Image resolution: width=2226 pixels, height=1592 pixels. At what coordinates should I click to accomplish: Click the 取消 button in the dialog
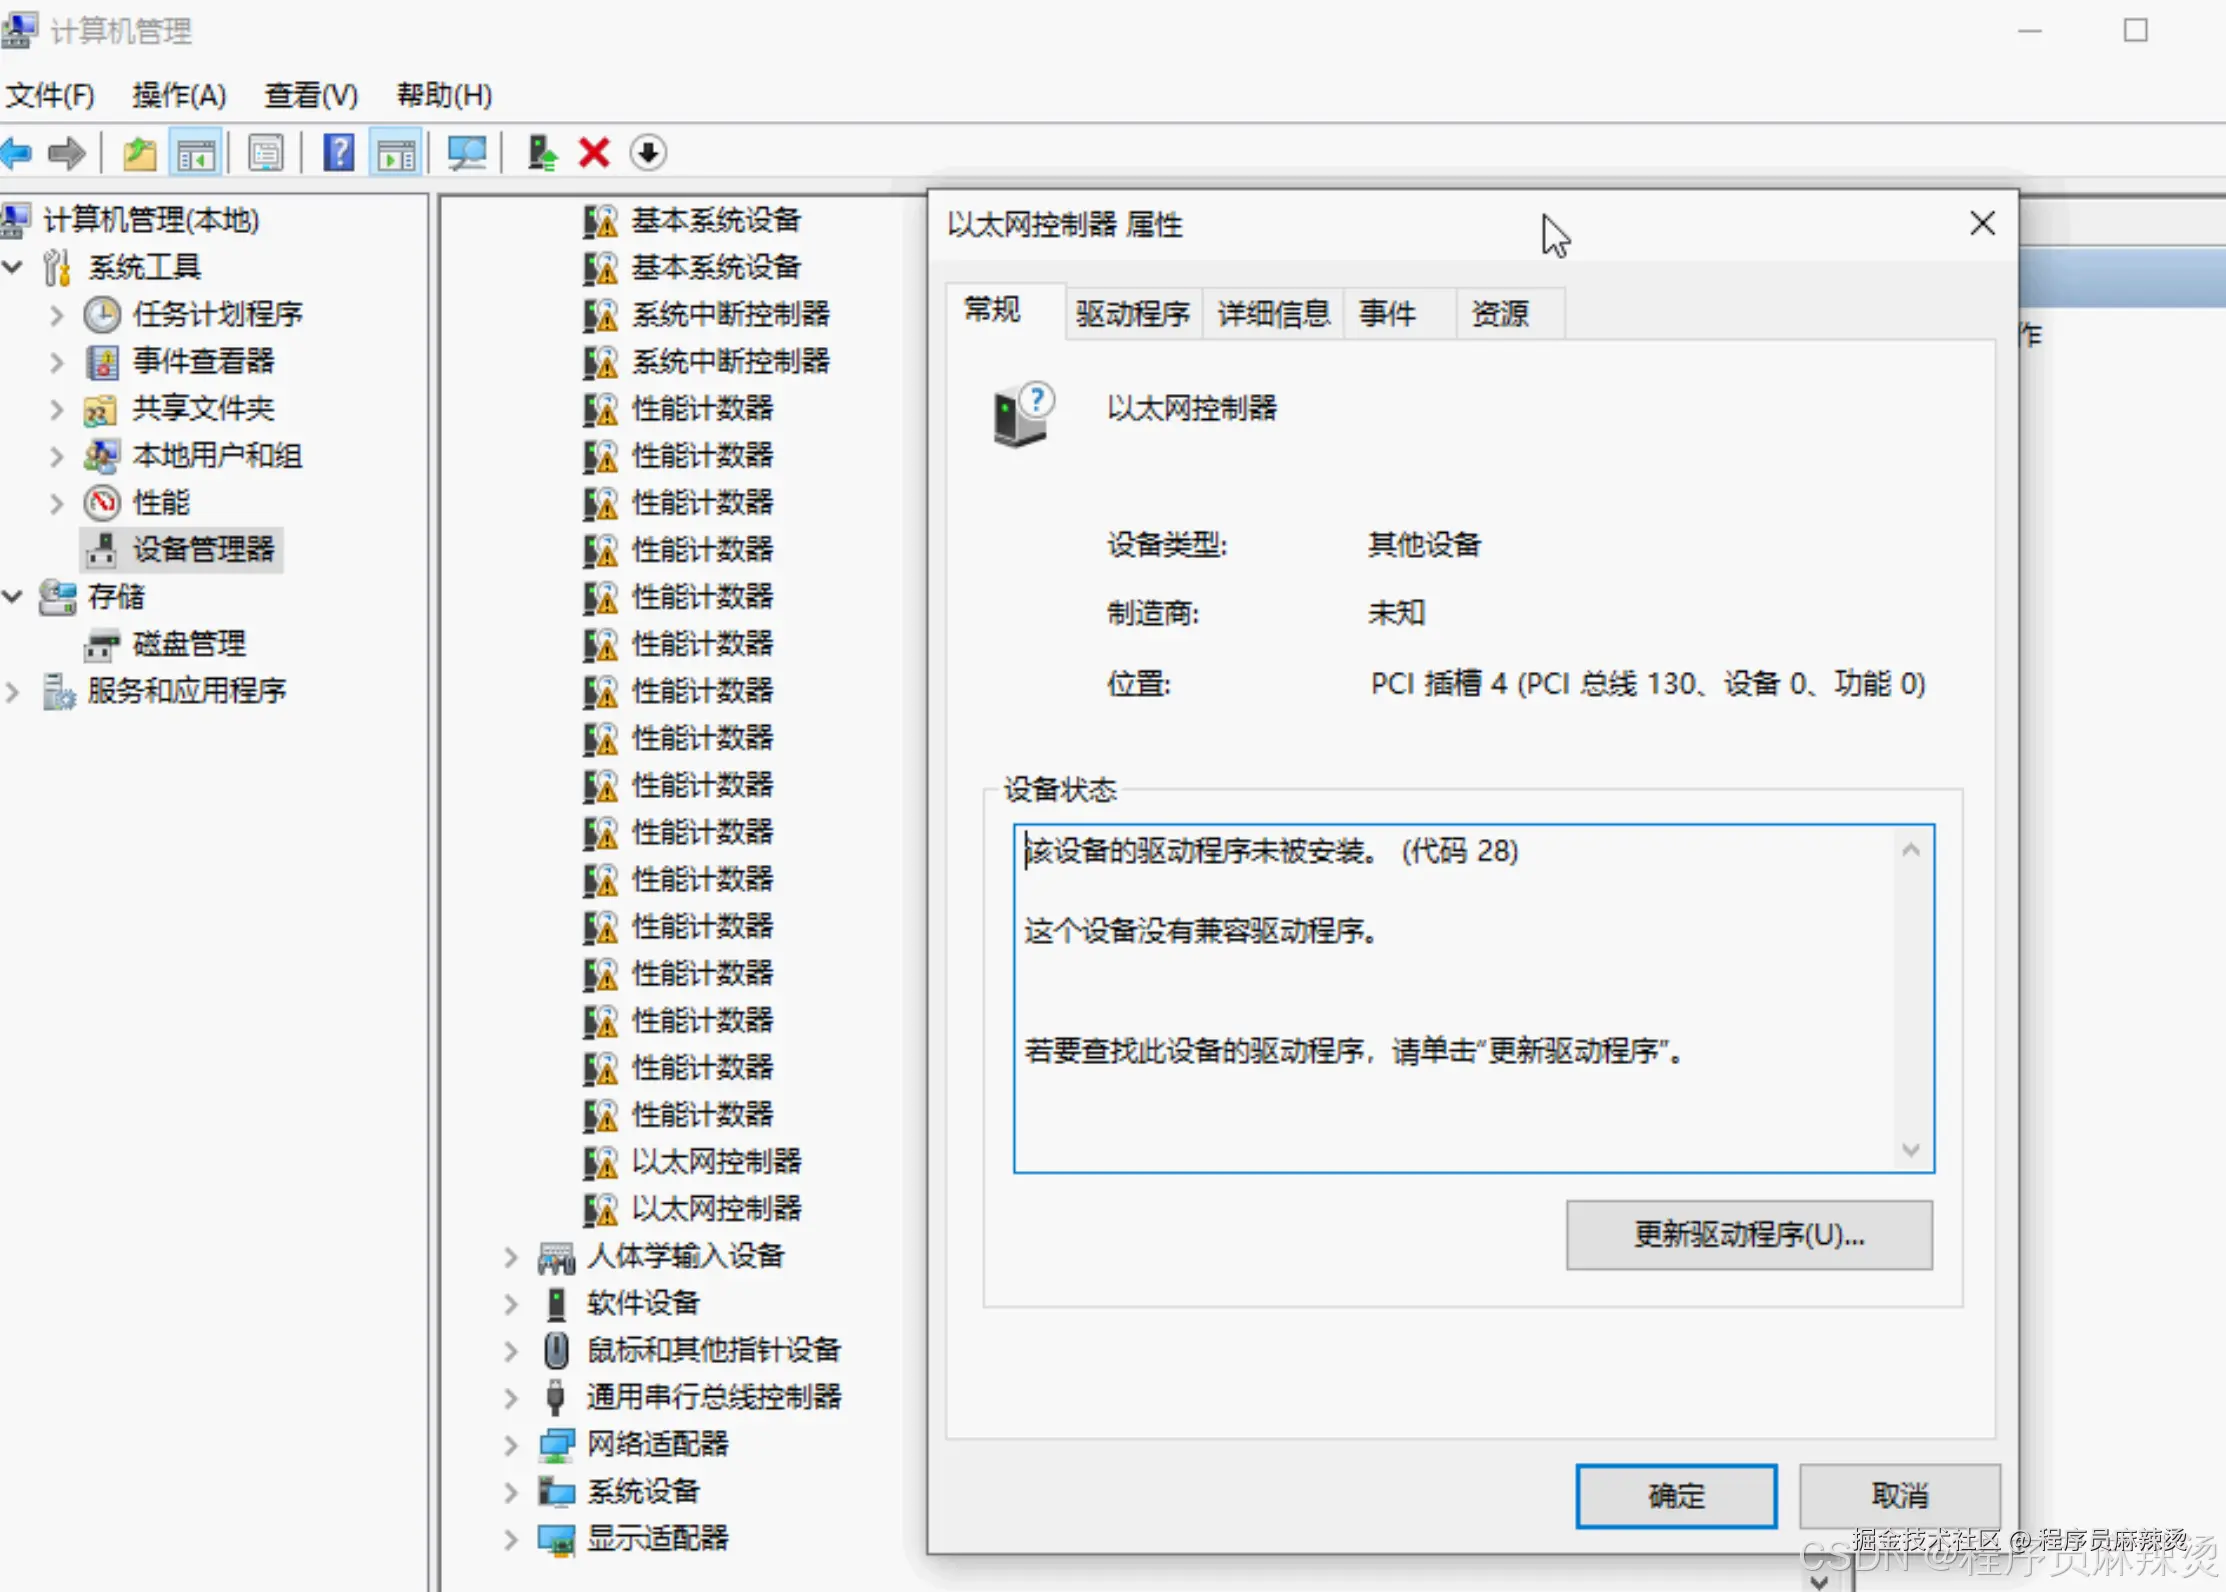[x=1898, y=1496]
